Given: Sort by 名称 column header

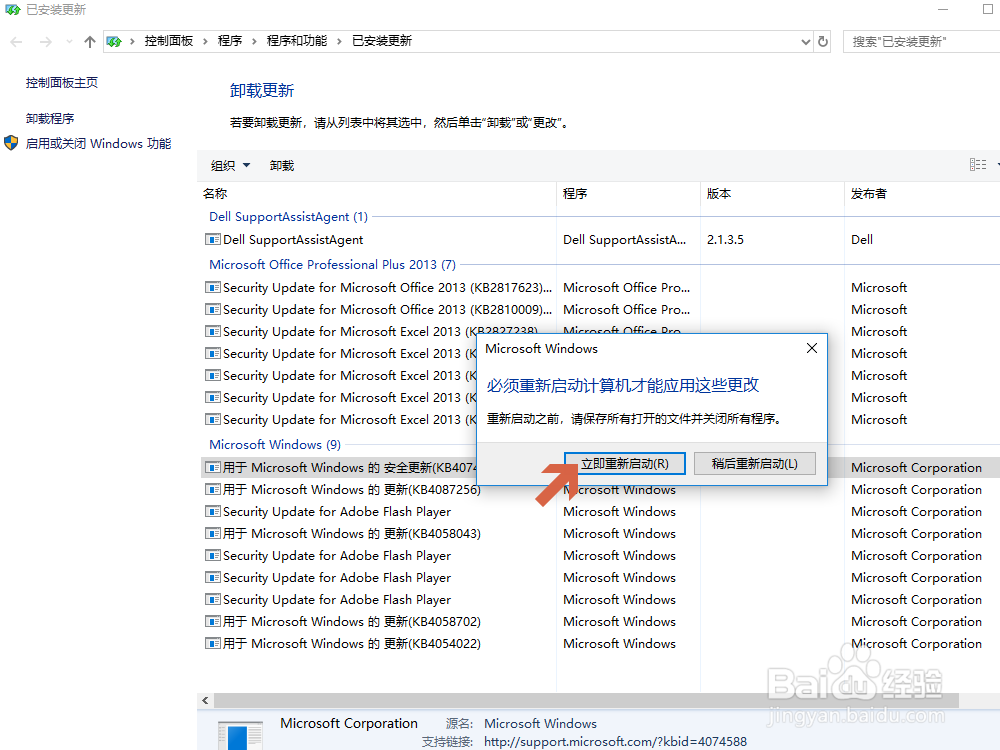Looking at the screenshot, I should click(x=215, y=193).
